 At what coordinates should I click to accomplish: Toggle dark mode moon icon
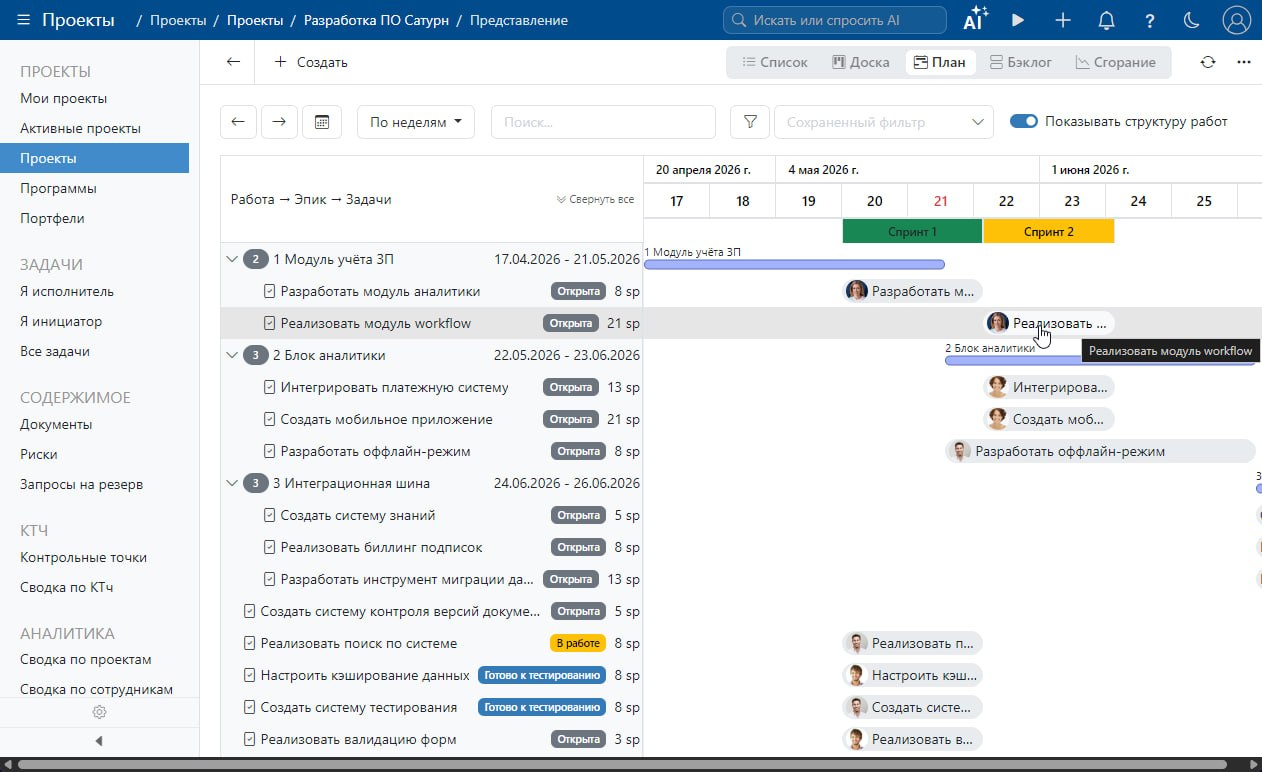tap(1192, 20)
